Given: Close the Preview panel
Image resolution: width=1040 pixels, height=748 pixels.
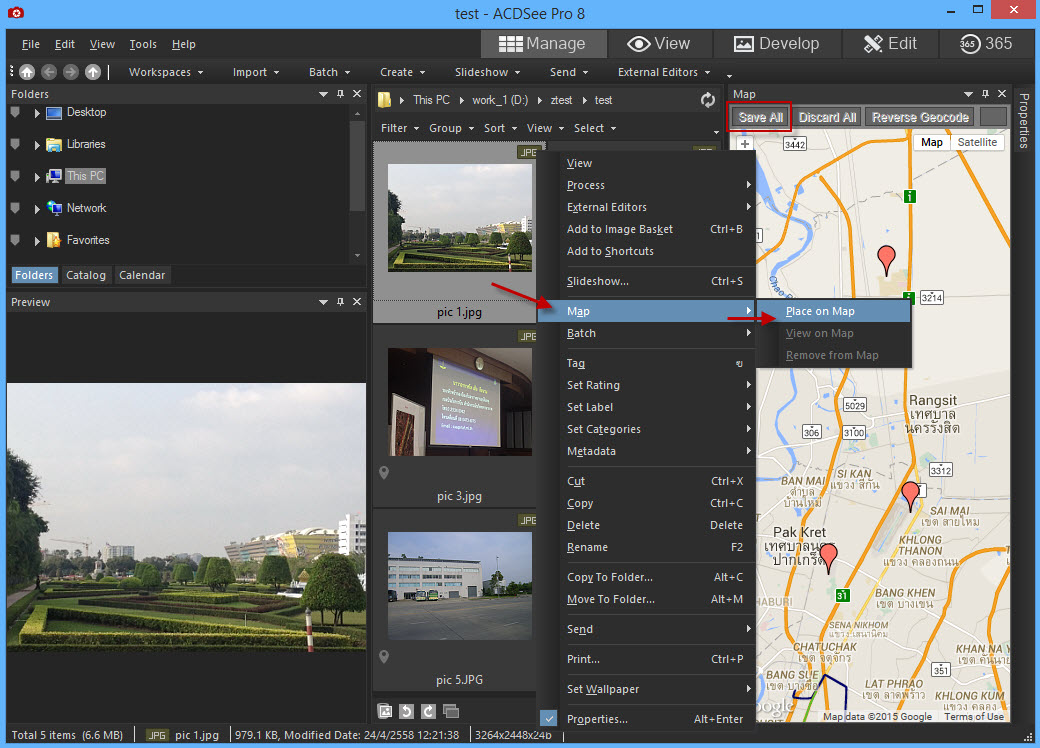Looking at the screenshot, I should tap(357, 302).
